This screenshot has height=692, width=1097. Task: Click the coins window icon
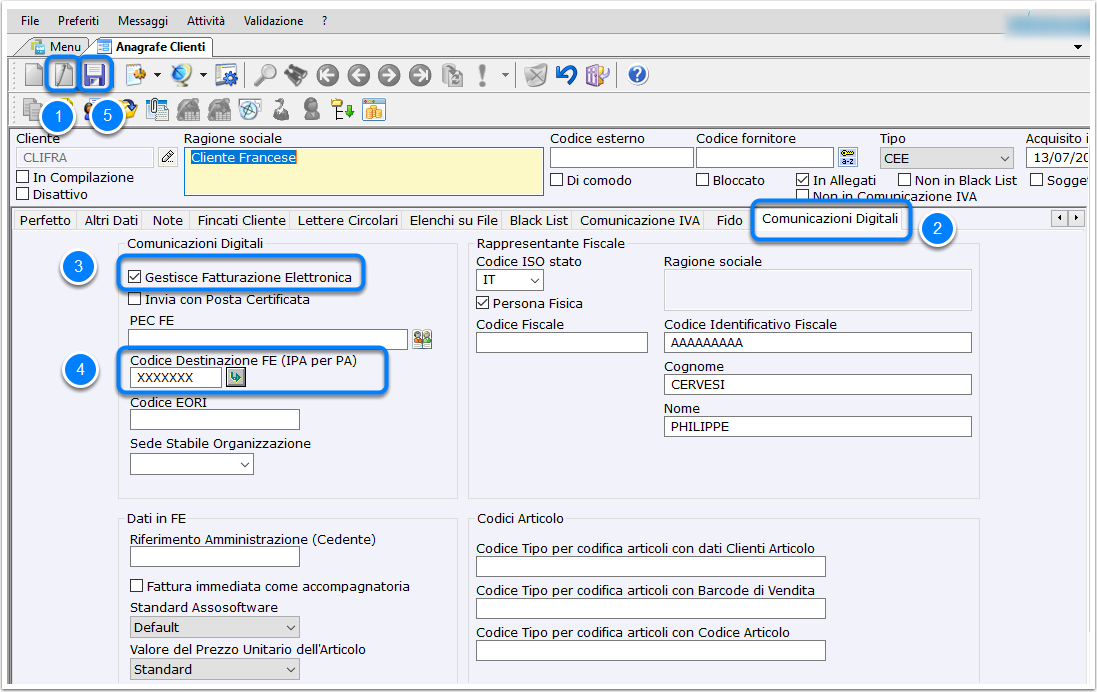pos(374,110)
